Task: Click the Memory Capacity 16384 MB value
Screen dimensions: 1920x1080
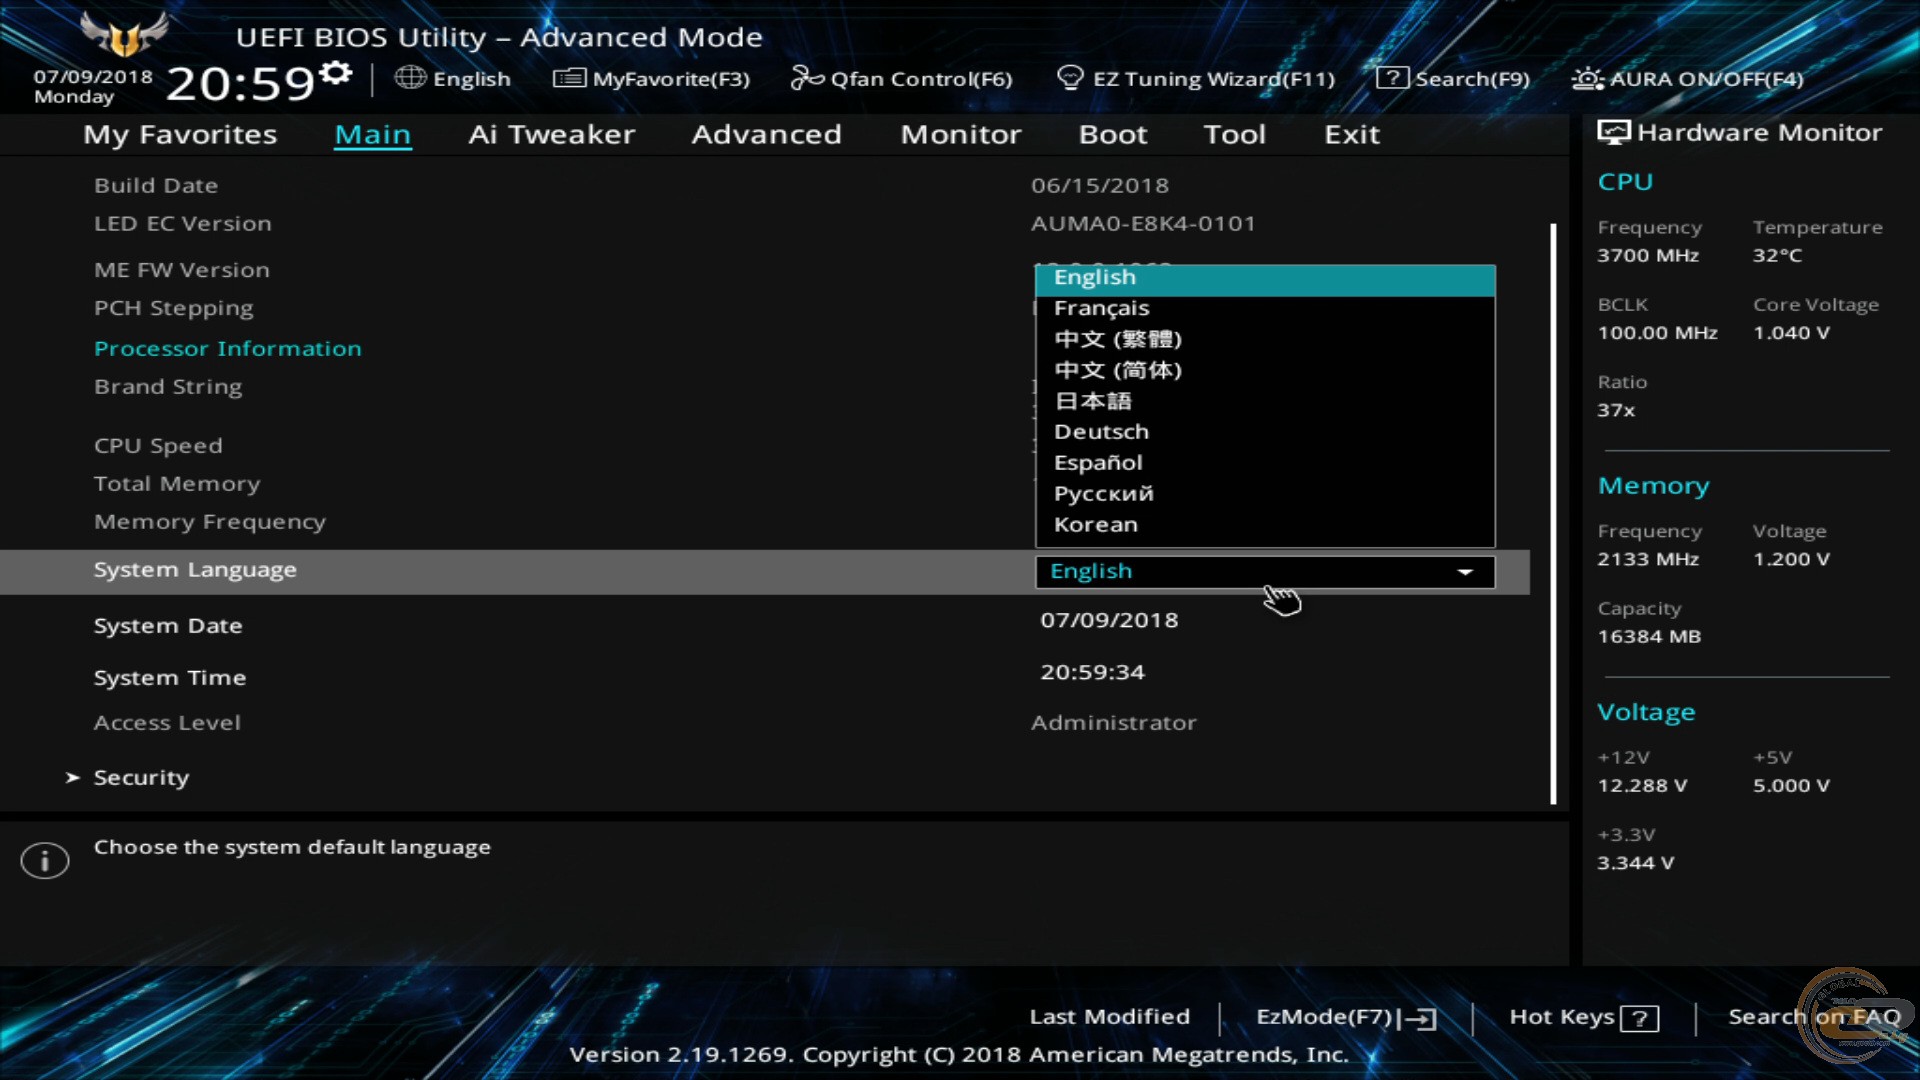Action: click(x=1649, y=637)
